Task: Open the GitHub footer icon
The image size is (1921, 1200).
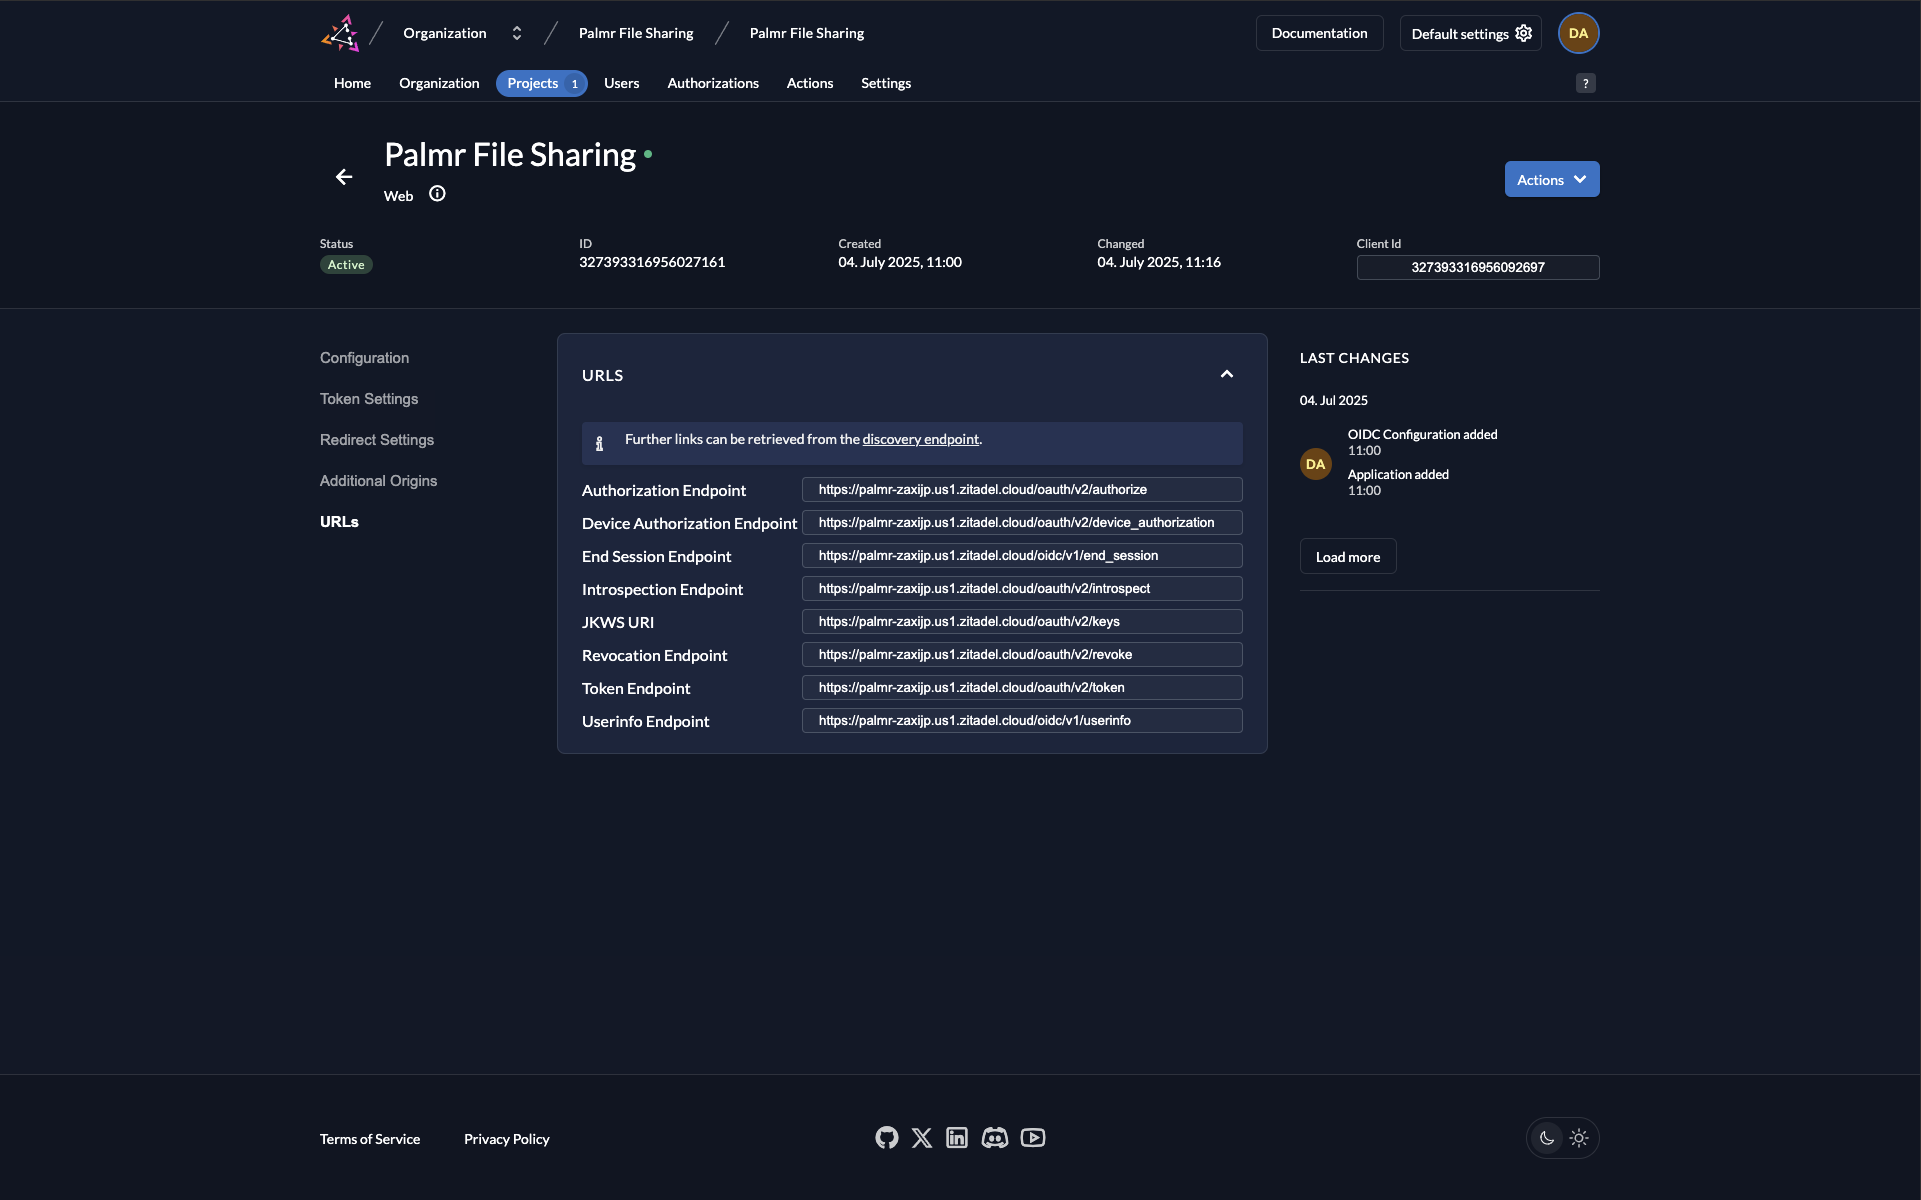Action: (x=886, y=1138)
